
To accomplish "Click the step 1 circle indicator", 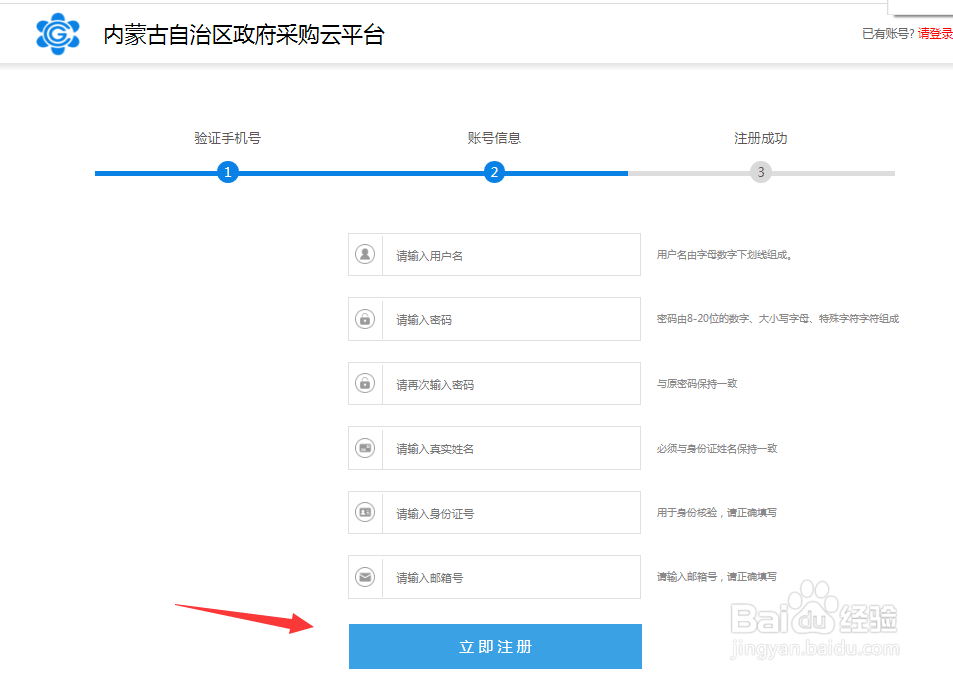I will point(228,172).
